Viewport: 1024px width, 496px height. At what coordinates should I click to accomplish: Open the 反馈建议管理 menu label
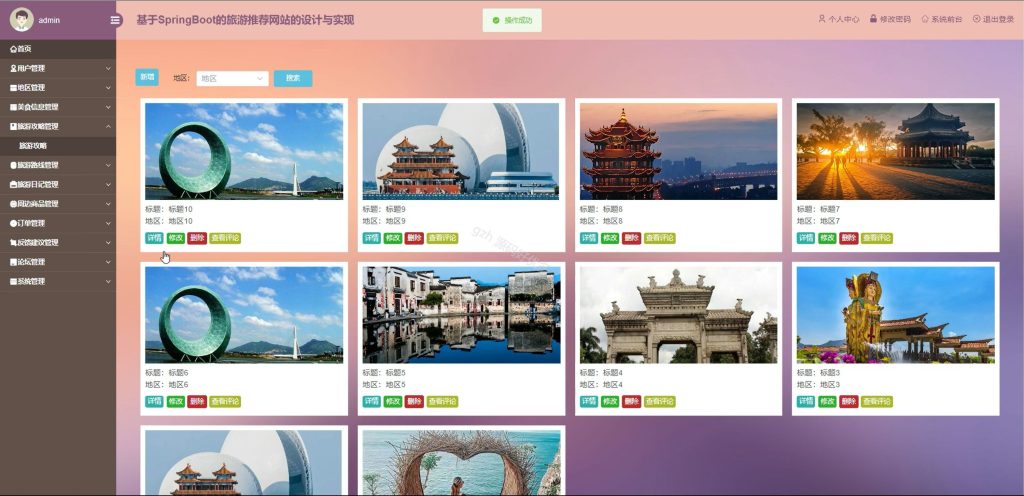[x=38, y=243]
